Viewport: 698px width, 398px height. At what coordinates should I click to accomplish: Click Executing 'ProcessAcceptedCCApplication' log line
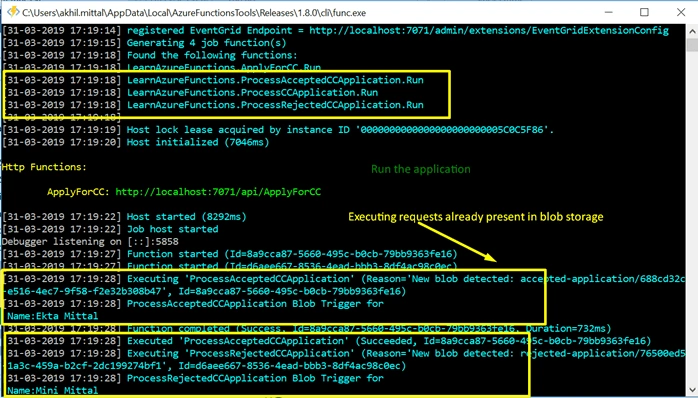(344, 279)
